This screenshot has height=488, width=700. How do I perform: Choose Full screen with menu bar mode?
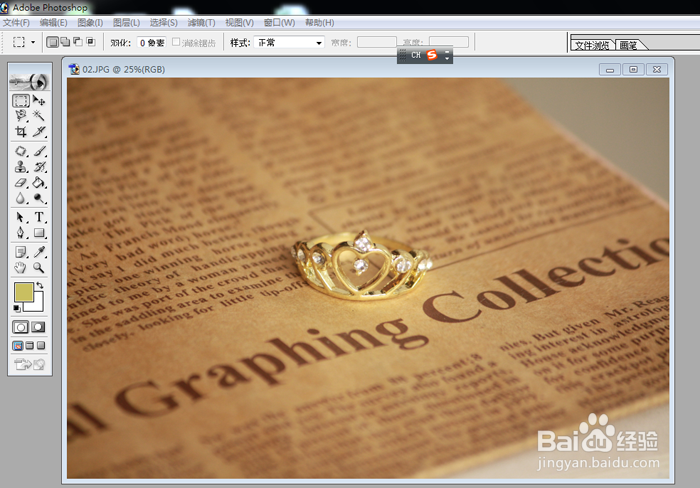pyautogui.click(x=29, y=346)
